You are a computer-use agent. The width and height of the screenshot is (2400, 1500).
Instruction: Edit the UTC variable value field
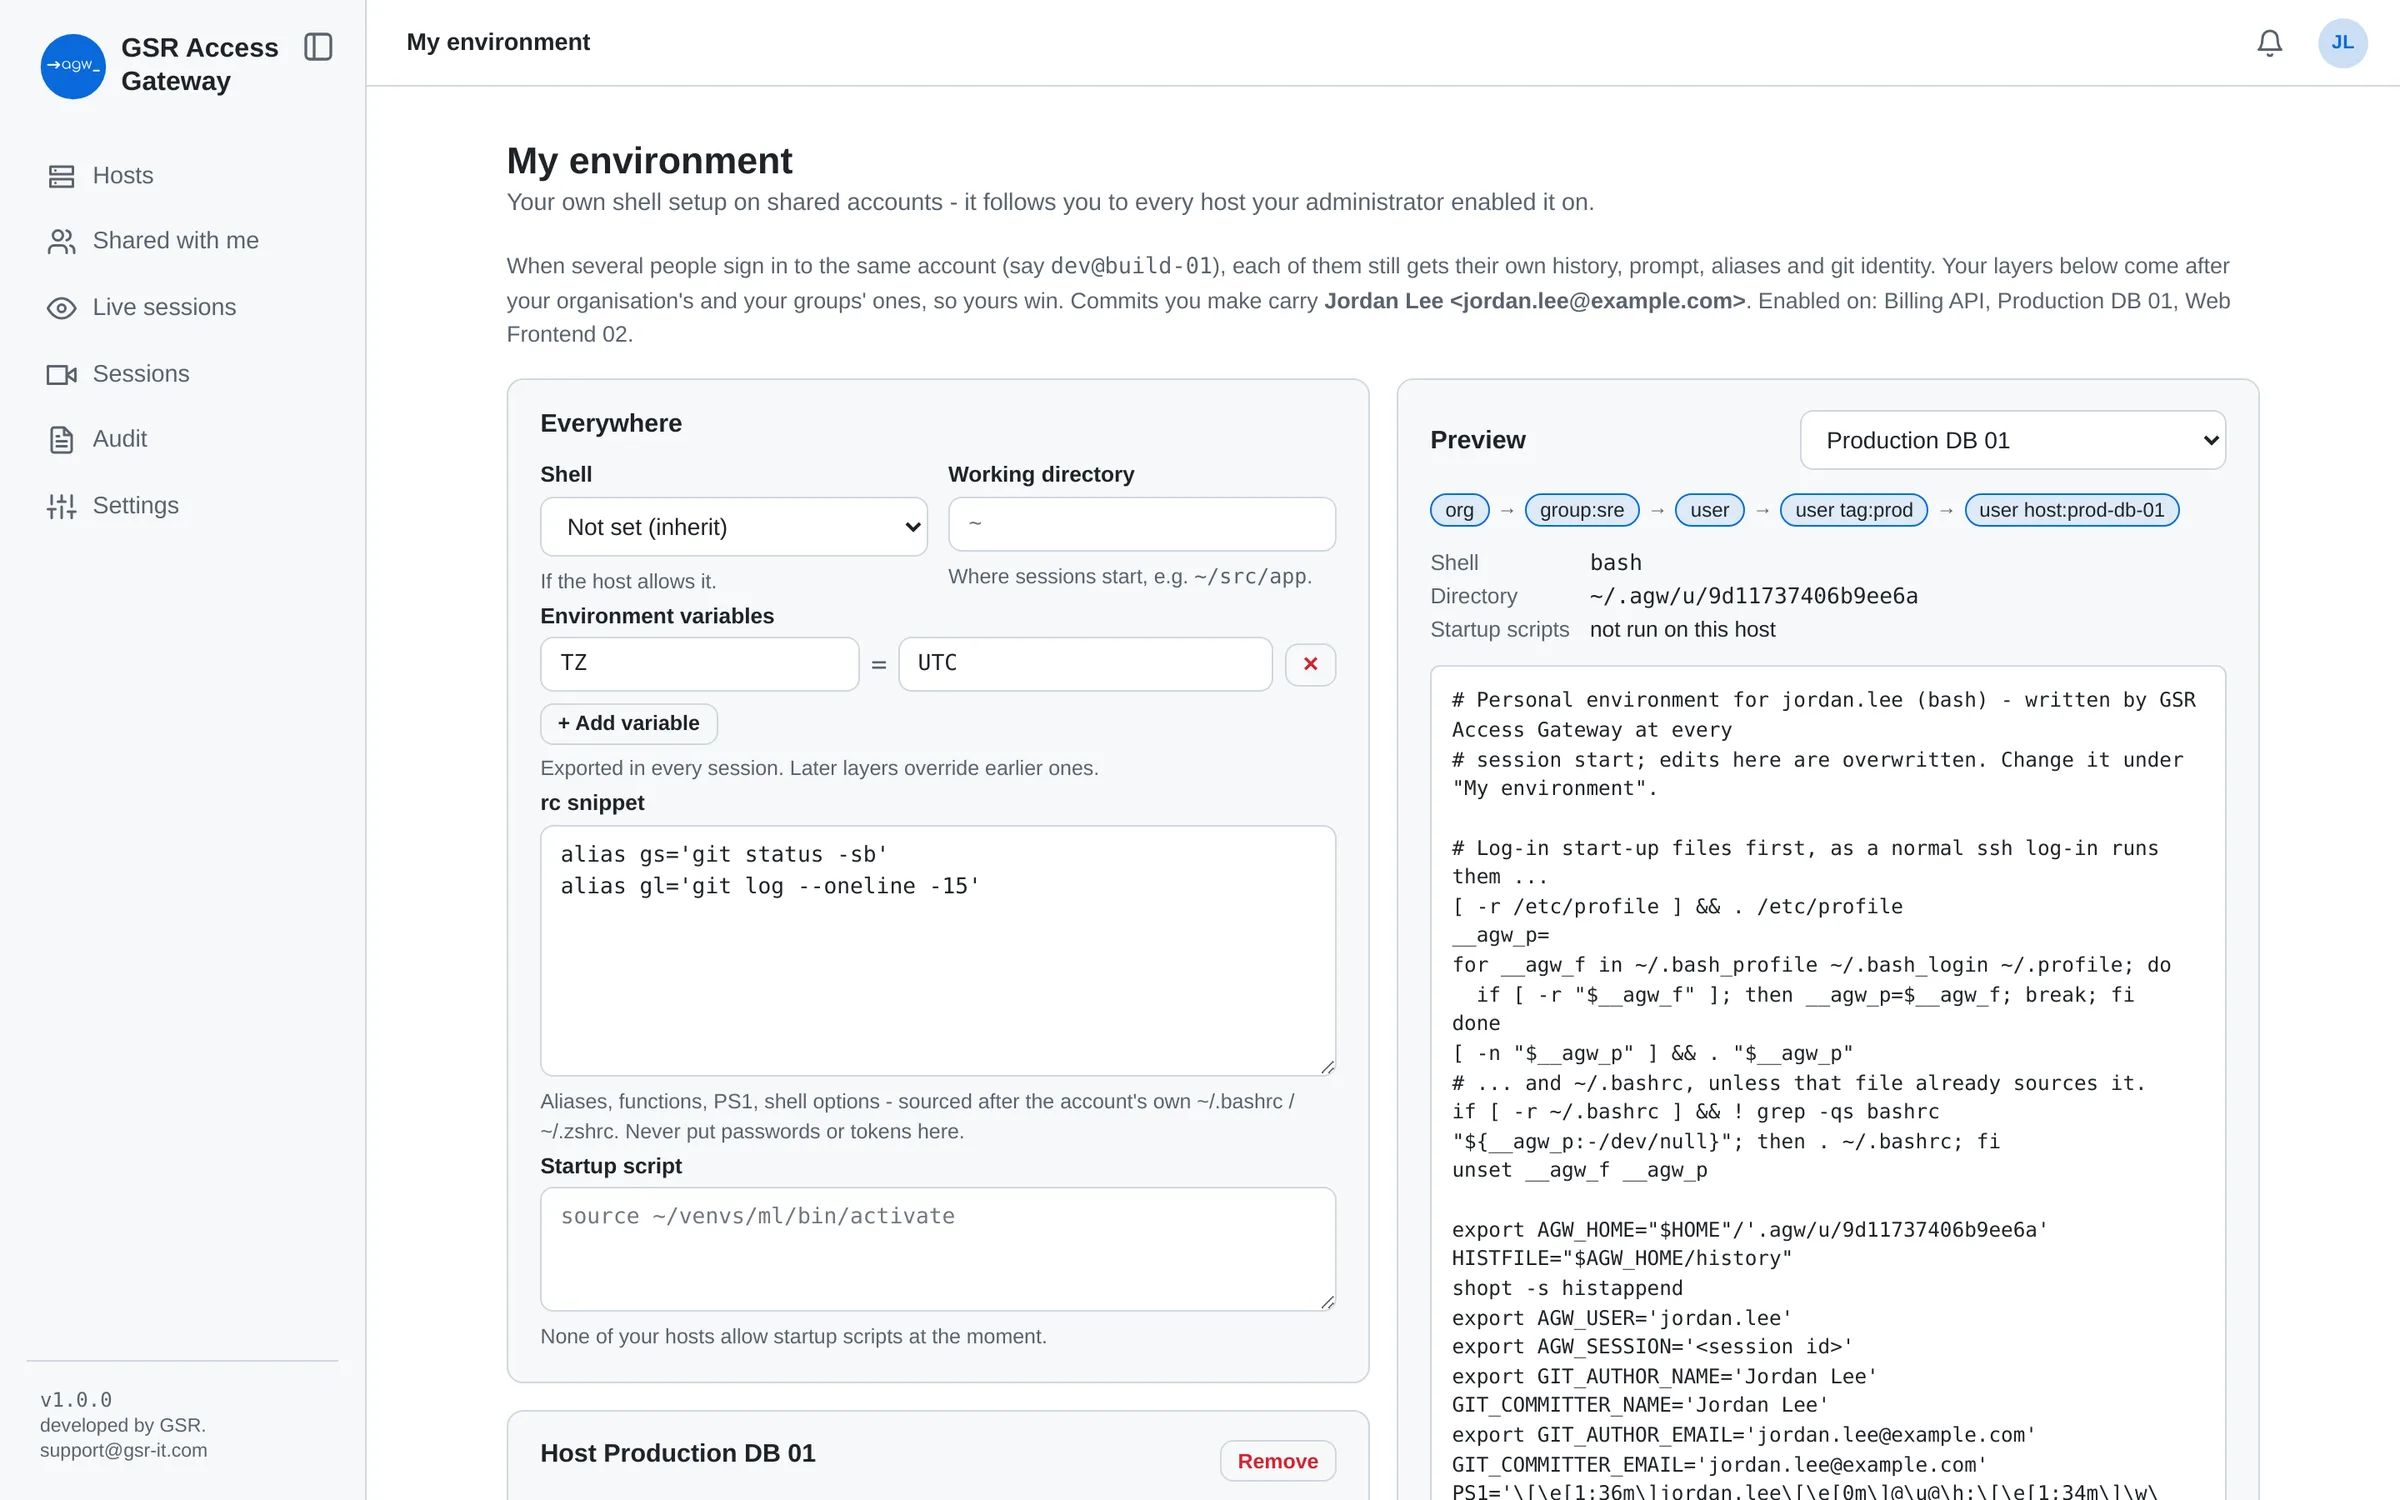[x=1085, y=664]
